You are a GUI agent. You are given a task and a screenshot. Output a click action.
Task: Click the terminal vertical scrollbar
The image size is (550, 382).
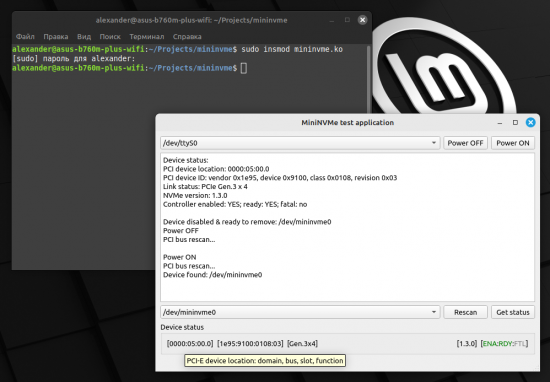click(368, 79)
